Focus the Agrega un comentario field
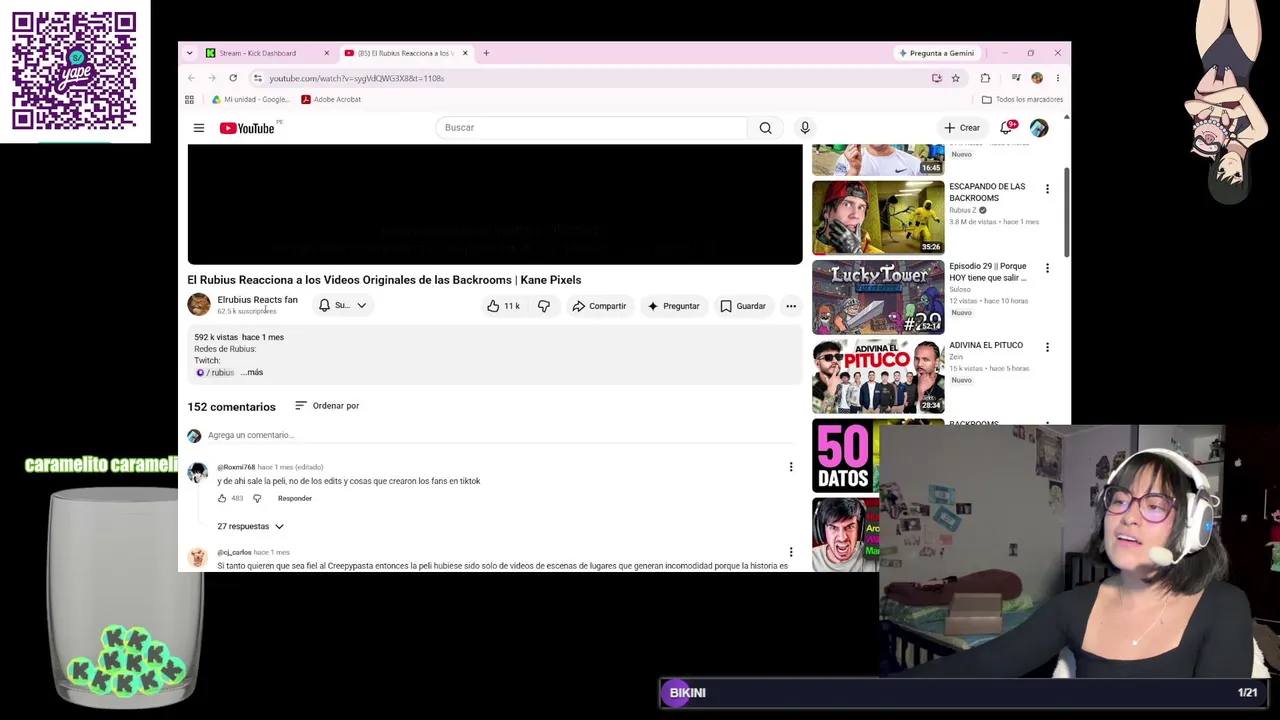This screenshot has height=720, width=1280. point(500,435)
